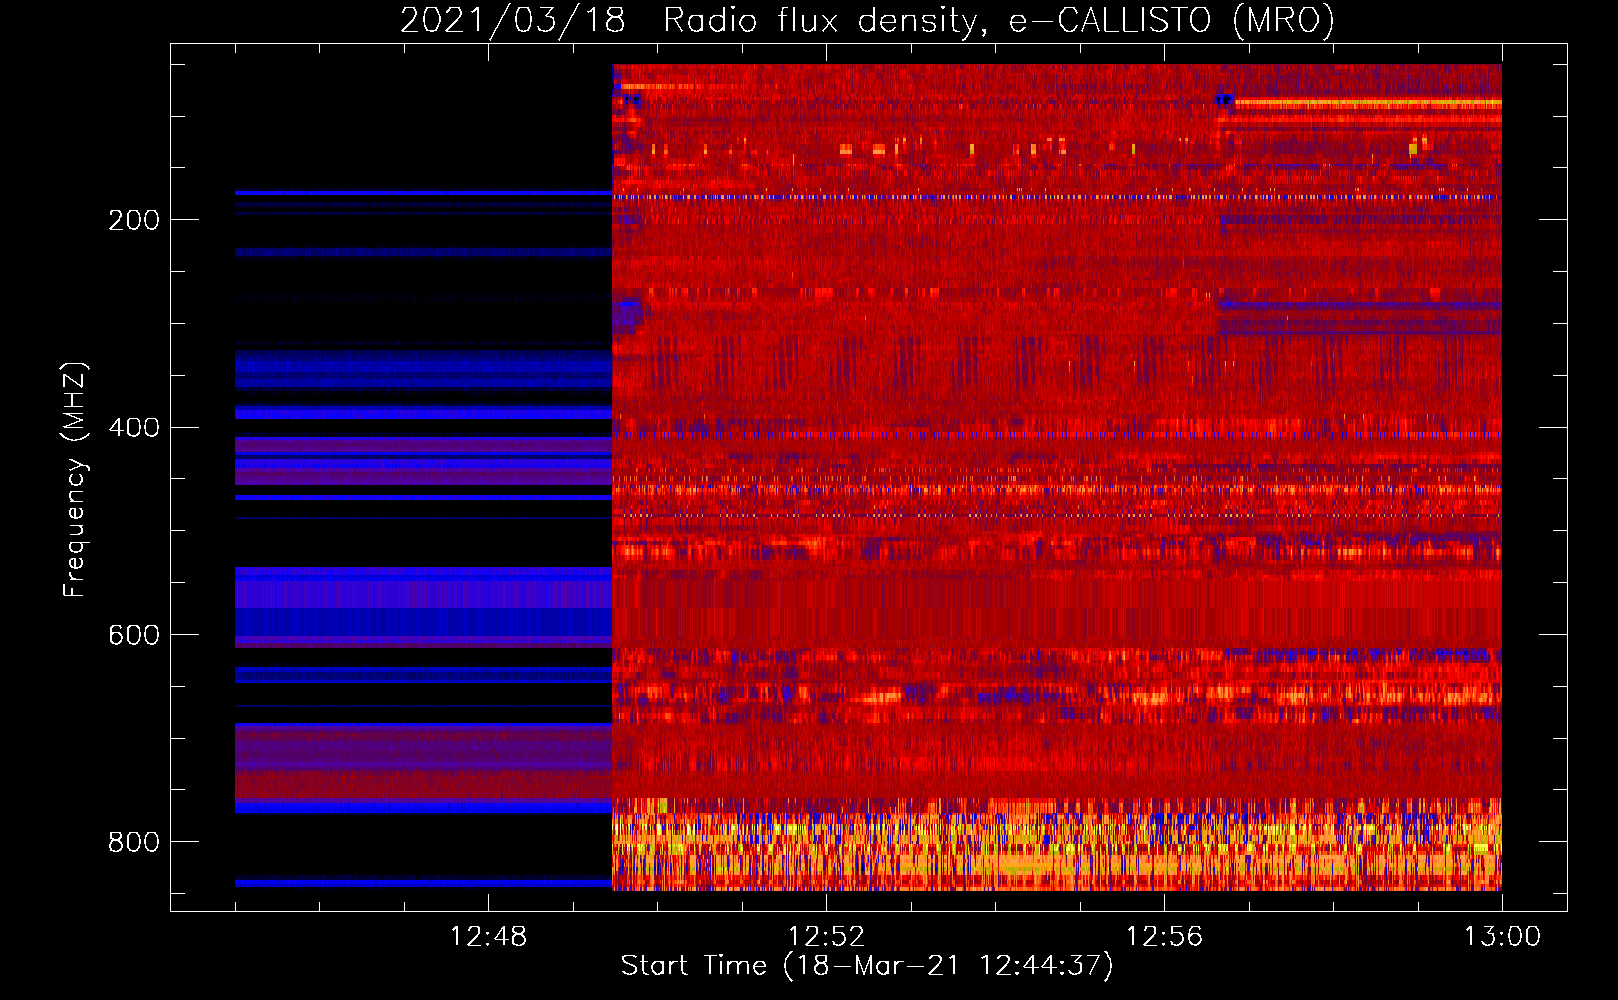
Task: Click the plot title 'Radio flux density, e-CALLISTO (MRO)'
Action: click(999, 20)
